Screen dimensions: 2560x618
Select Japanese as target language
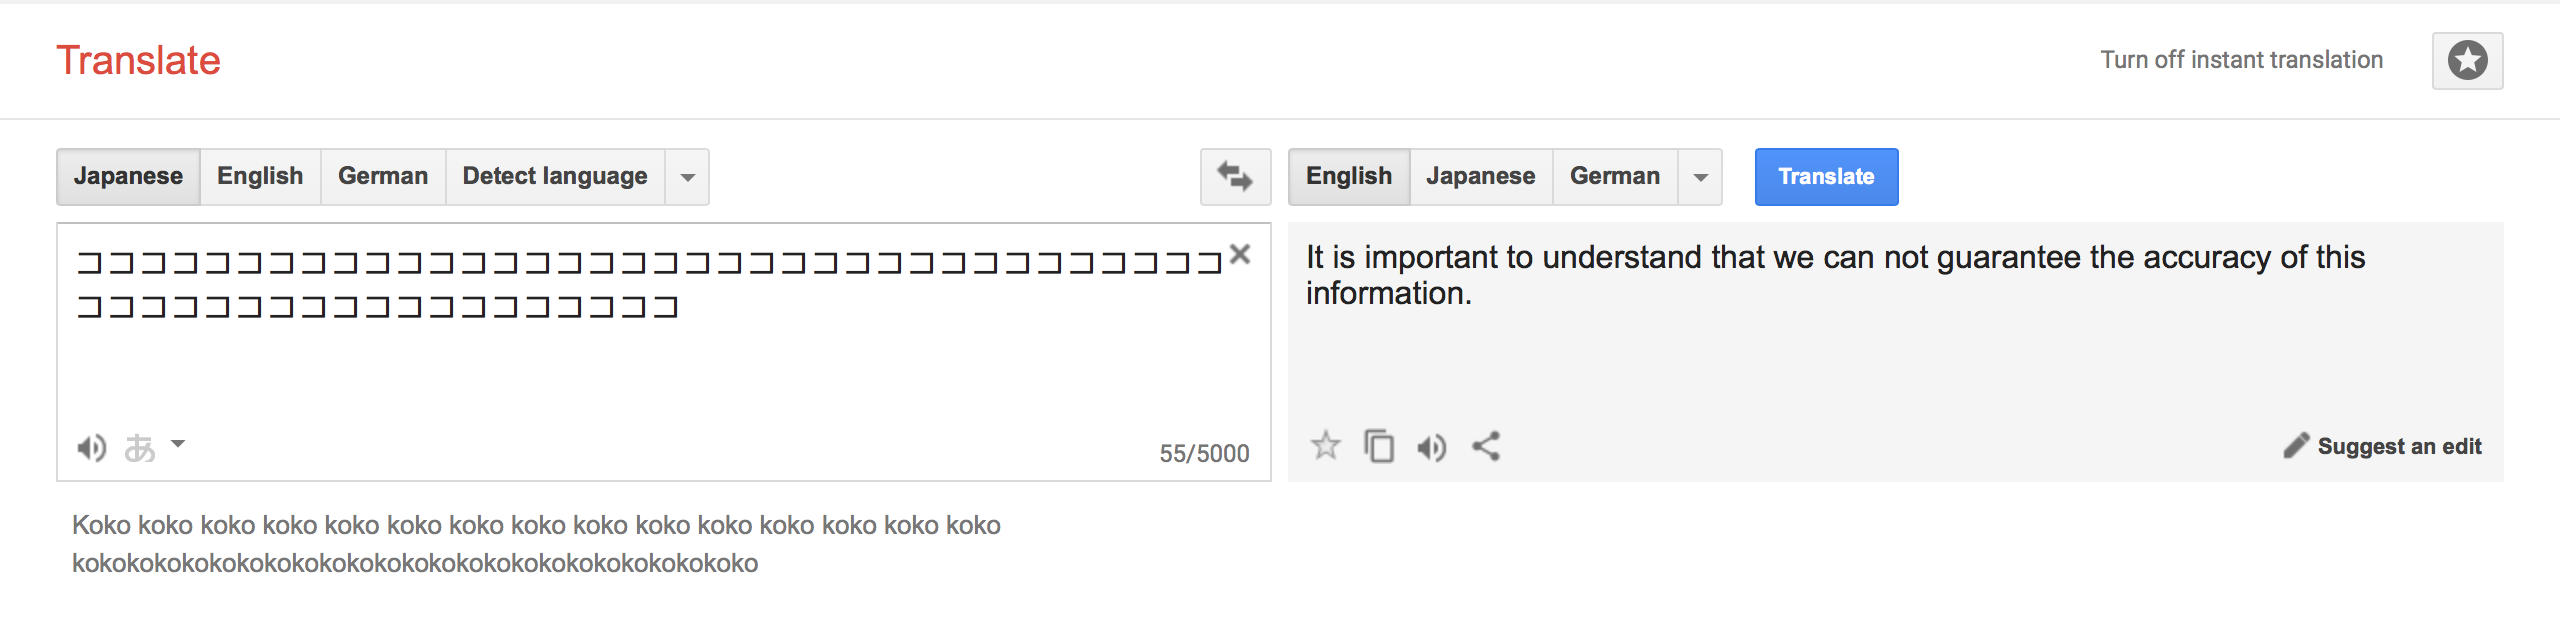[1481, 177]
